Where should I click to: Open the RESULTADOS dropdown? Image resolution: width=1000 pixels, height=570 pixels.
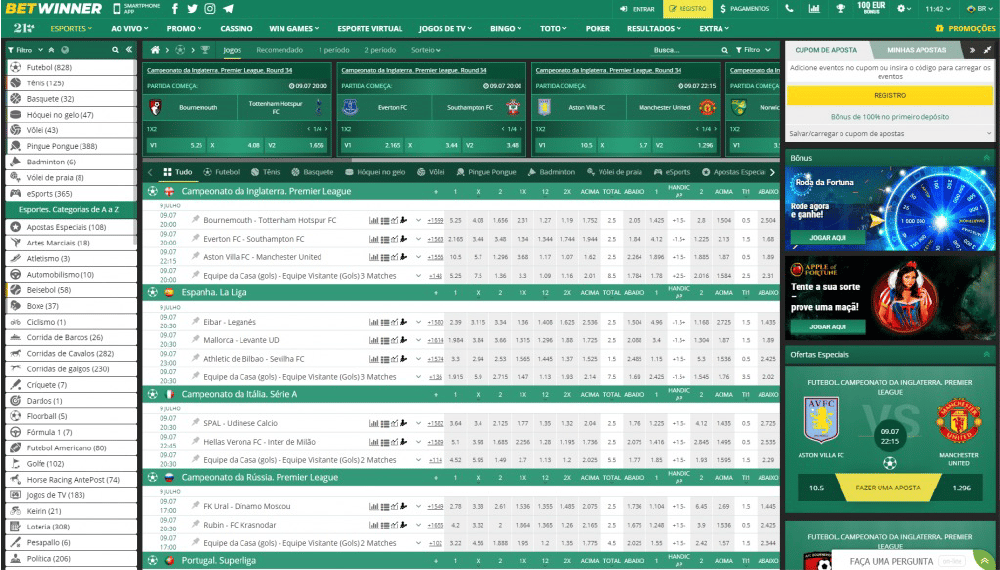pyautogui.click(x=654, y=29)
